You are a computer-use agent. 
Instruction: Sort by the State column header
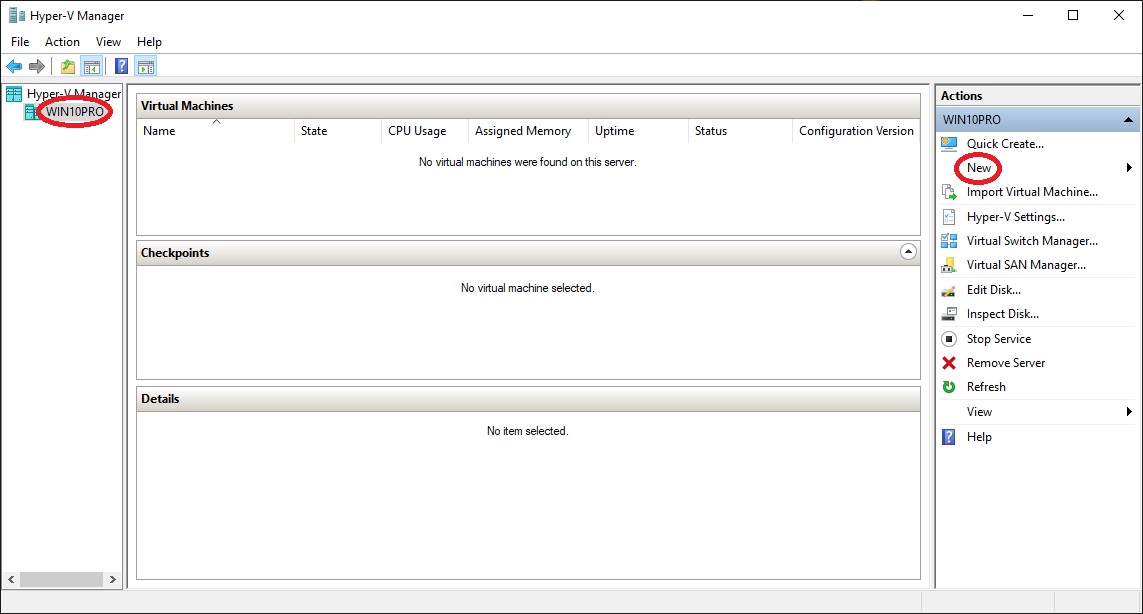click(338, 131)
